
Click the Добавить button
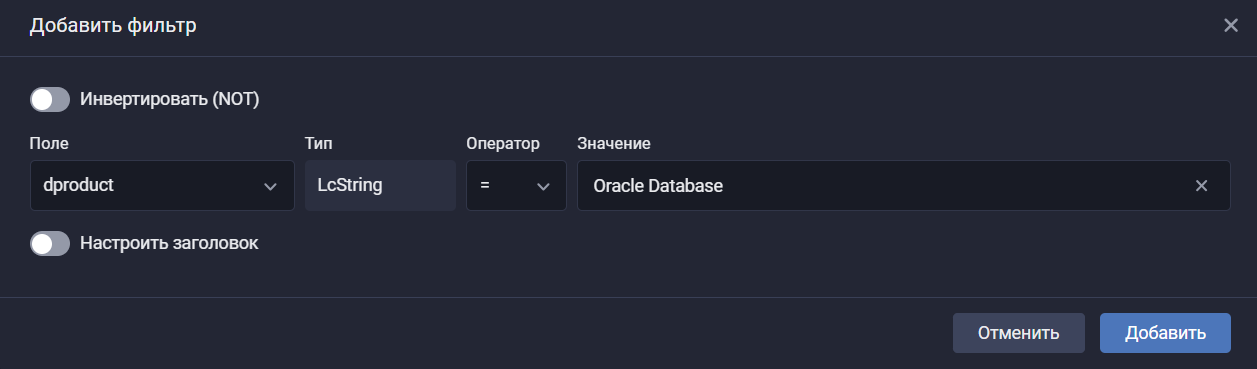pos(1165,333)
